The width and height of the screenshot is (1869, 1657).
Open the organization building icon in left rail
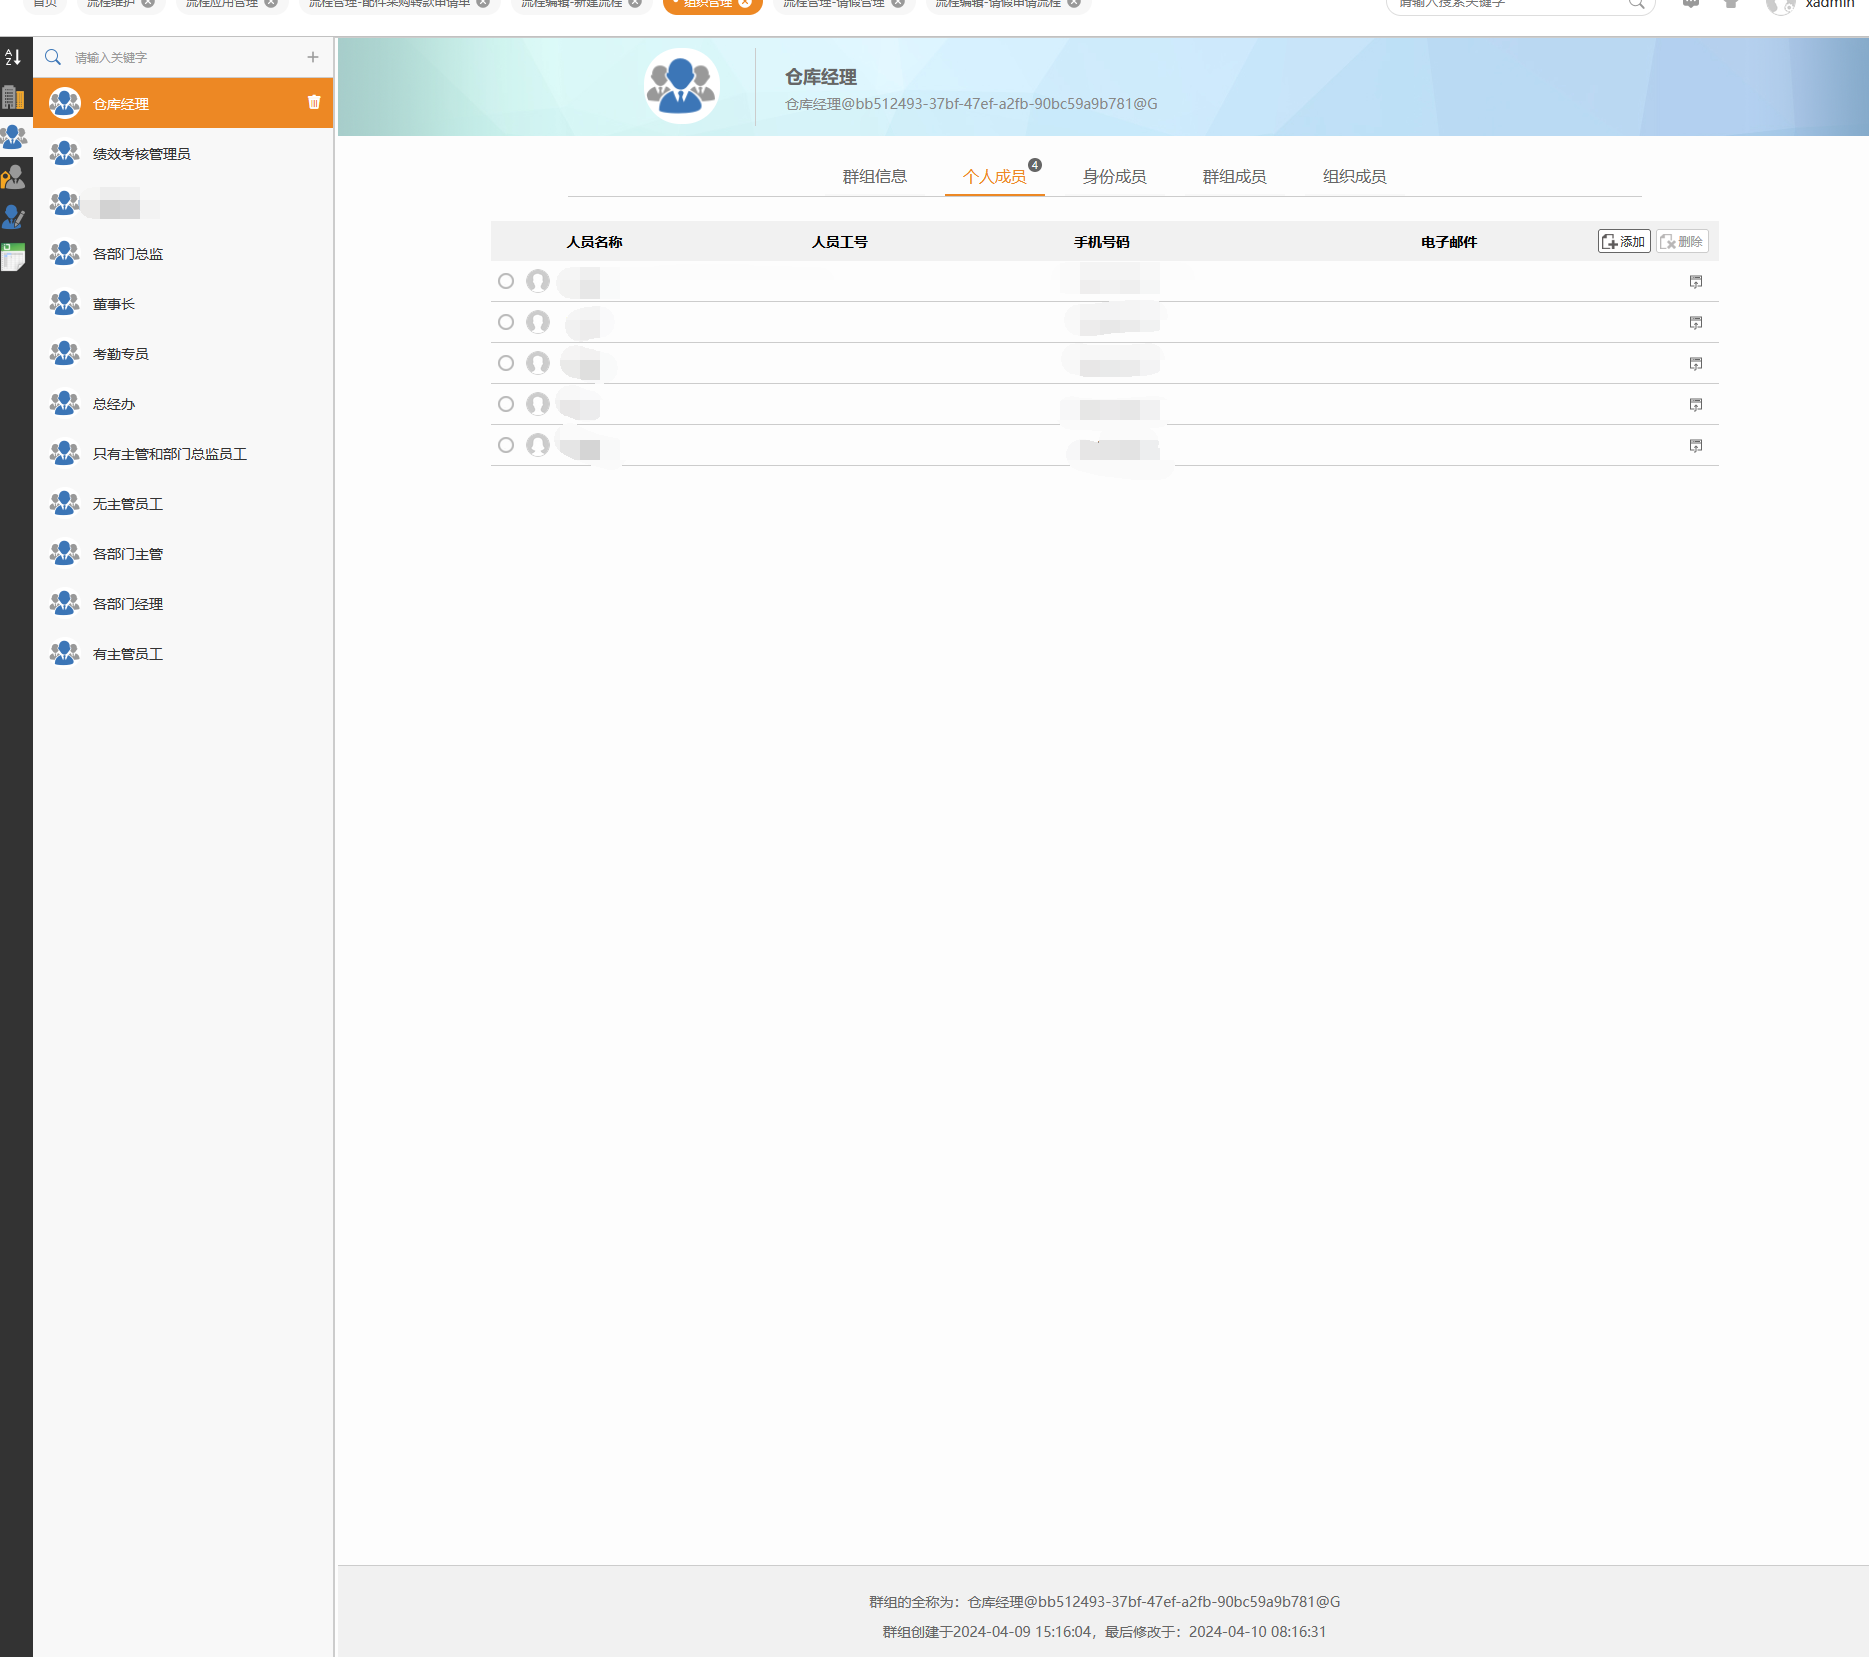pos(13,97)
